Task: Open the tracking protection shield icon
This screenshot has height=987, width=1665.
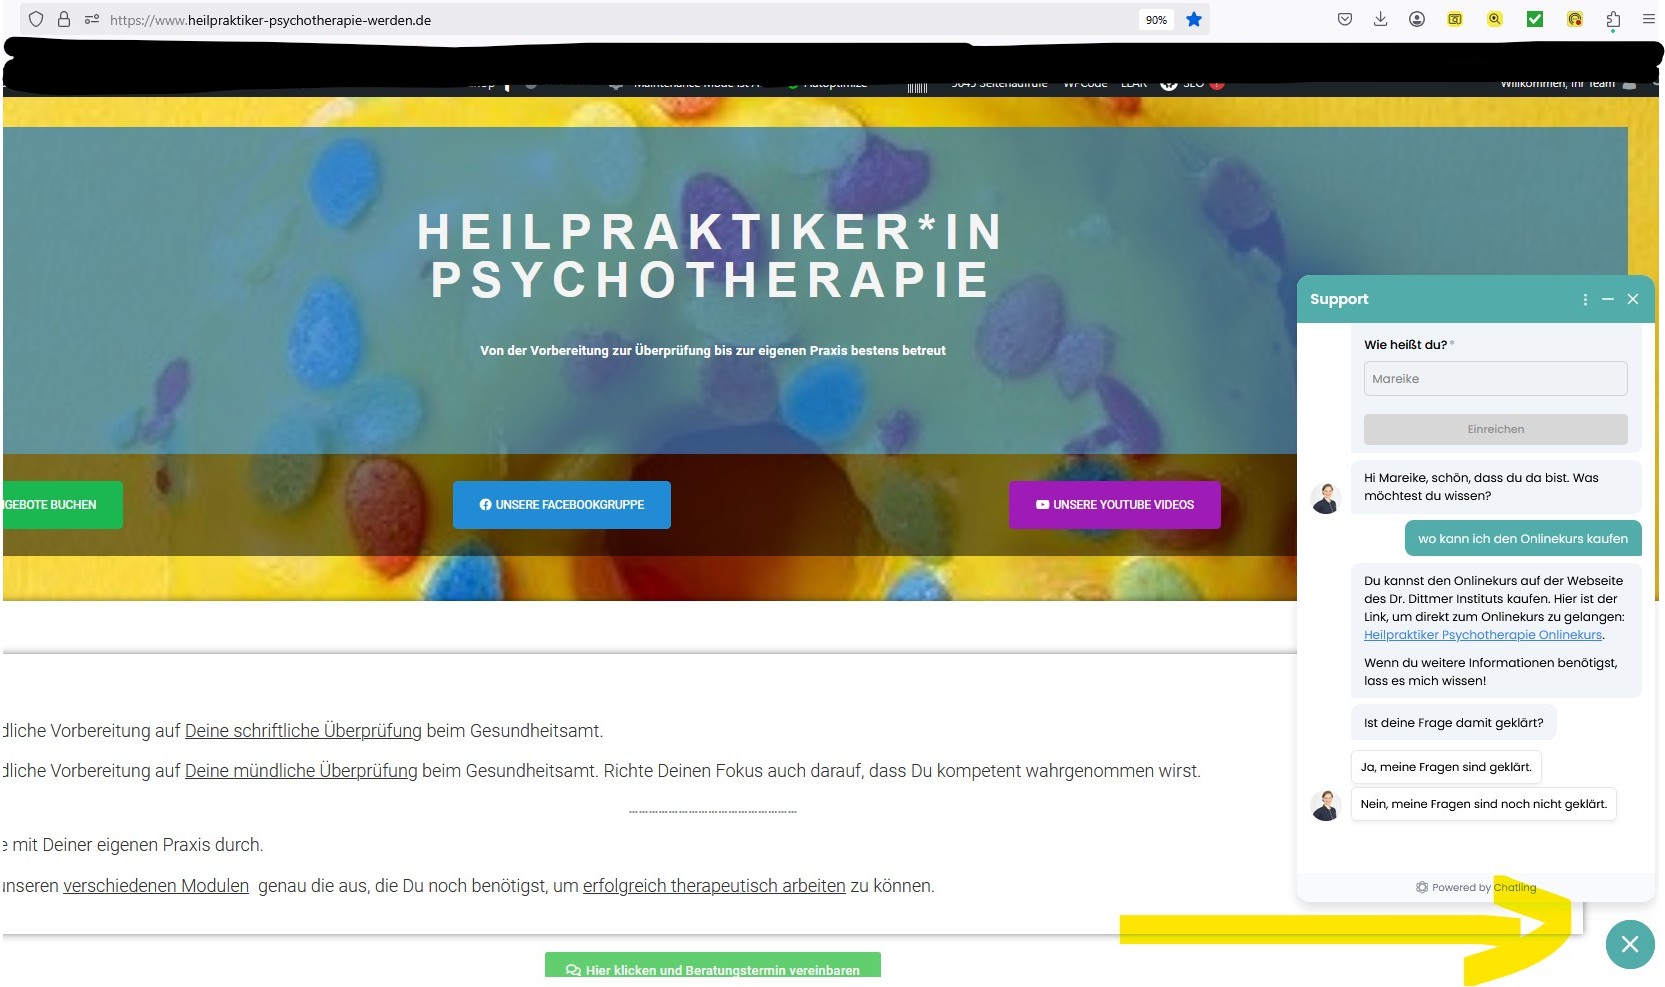Action: pyautogui.click(x=36, y=19)
